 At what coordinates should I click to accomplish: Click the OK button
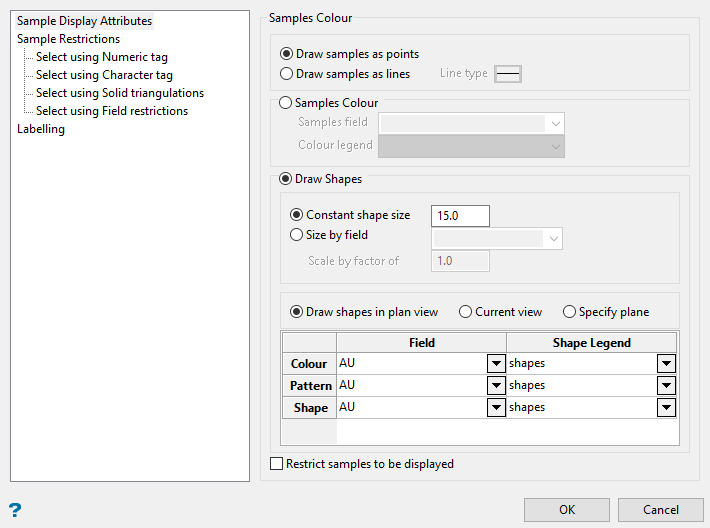tap(567, 510)
